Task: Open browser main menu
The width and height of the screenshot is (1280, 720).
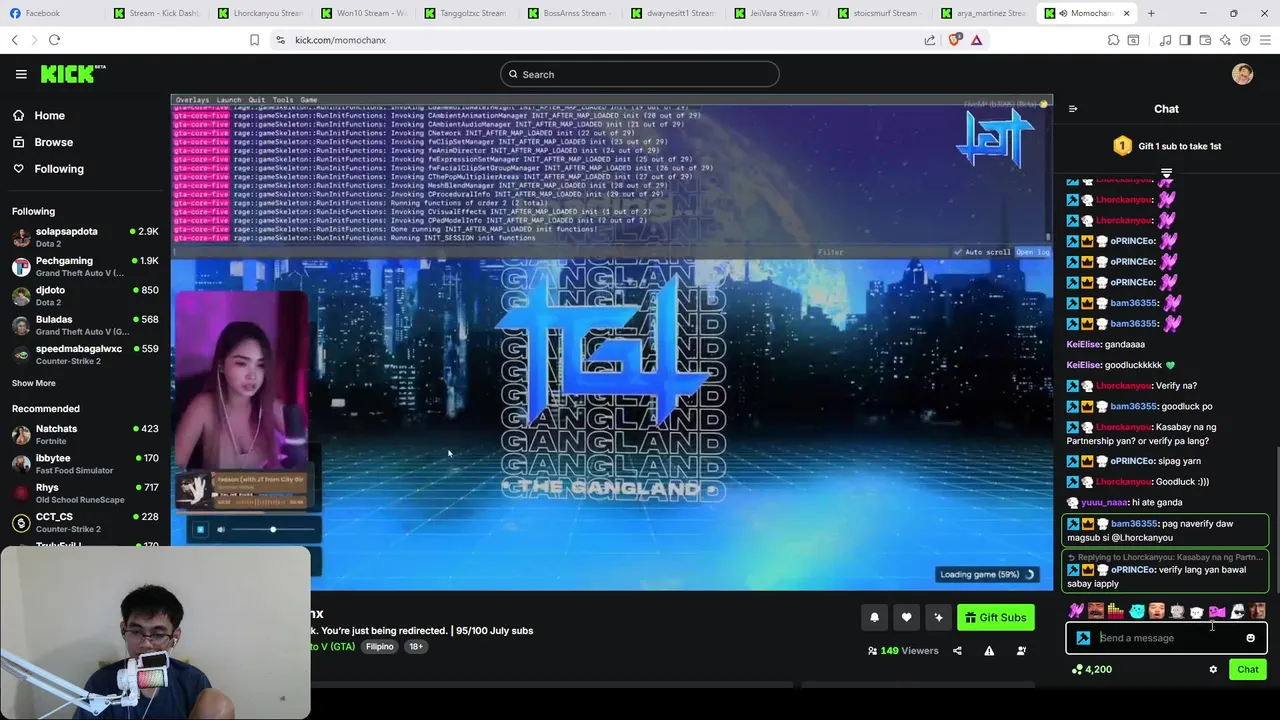Action: [1265, 40]
